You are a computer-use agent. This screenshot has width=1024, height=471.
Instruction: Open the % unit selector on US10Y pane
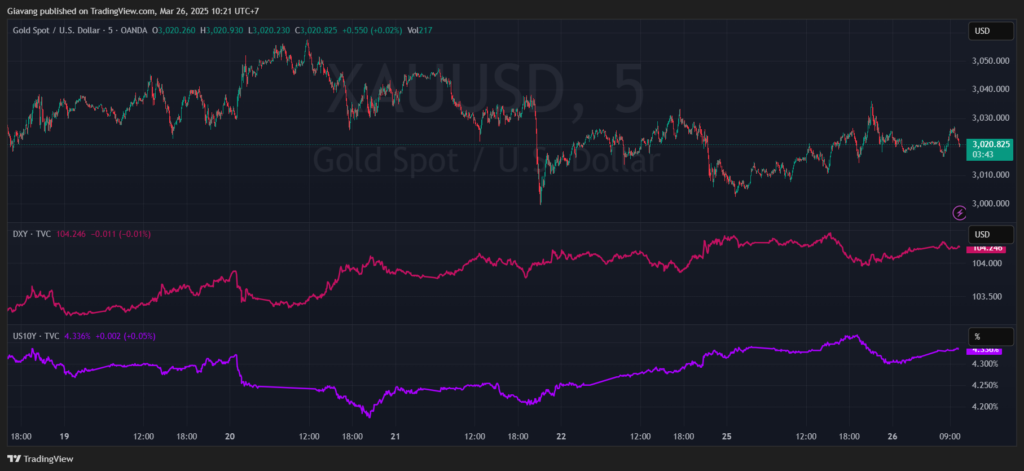click(990, 336)
